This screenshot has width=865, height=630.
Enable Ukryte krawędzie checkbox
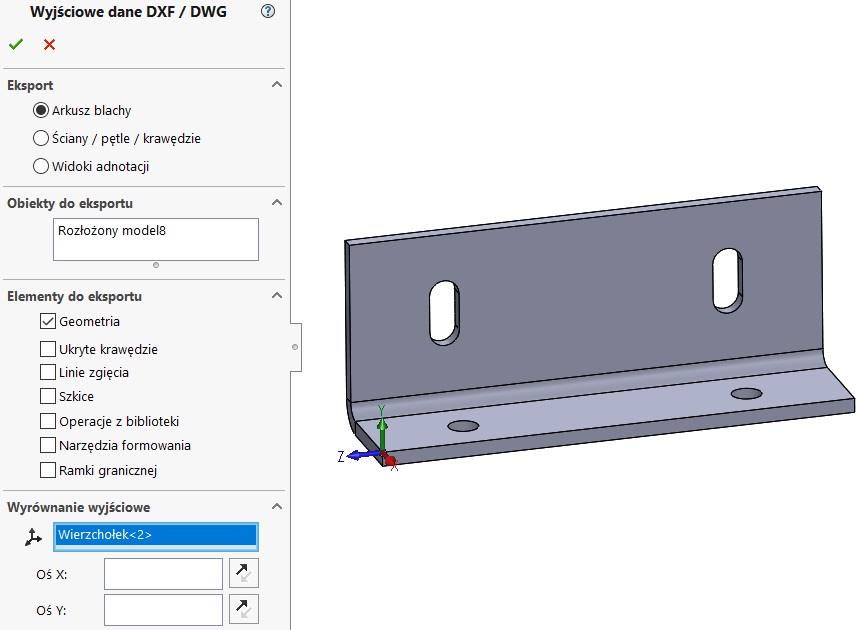click(x=48, y=349)
